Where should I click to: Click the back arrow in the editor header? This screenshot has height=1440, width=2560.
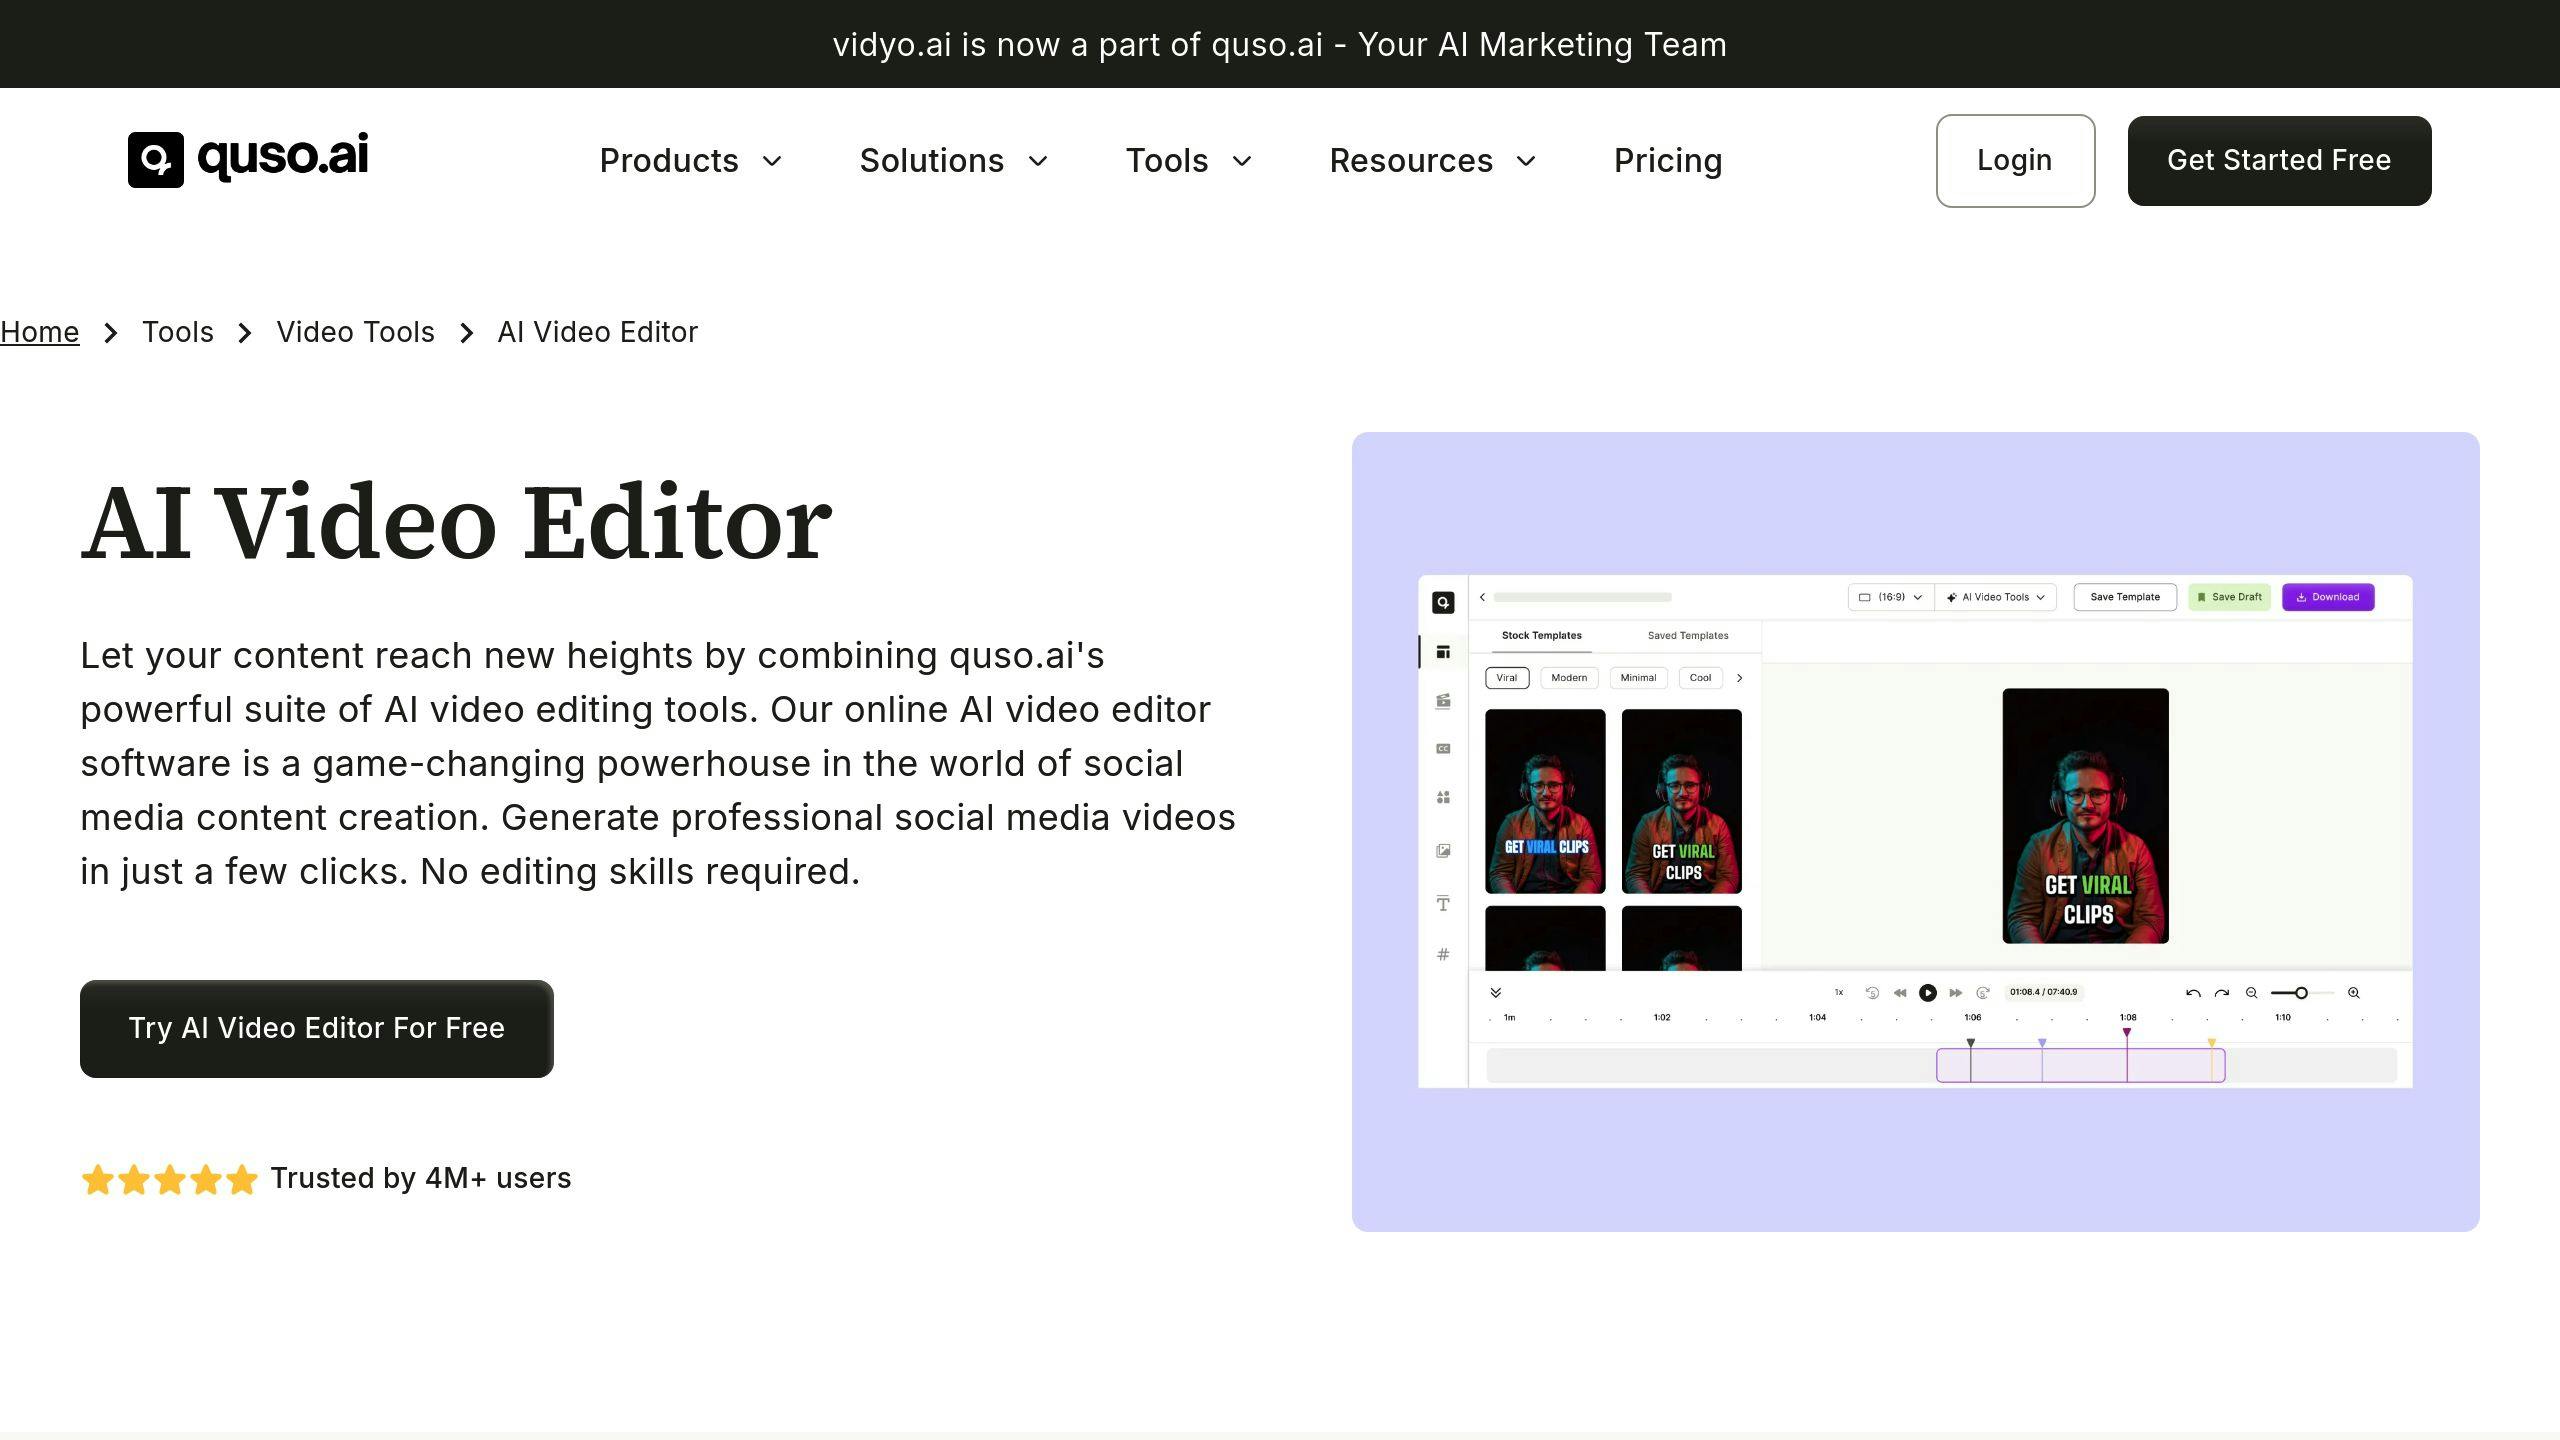(1482, 597)
